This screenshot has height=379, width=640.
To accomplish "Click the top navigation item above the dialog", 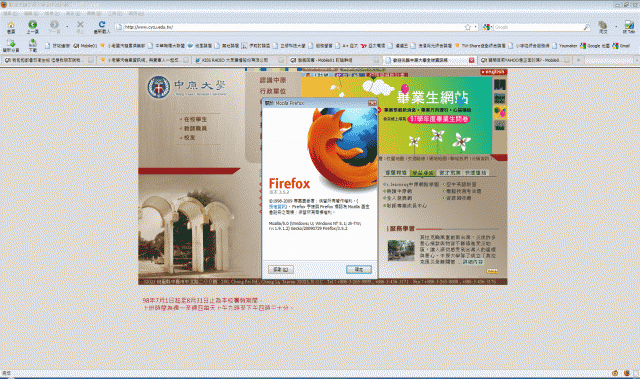I will click(x=273, y=80).
